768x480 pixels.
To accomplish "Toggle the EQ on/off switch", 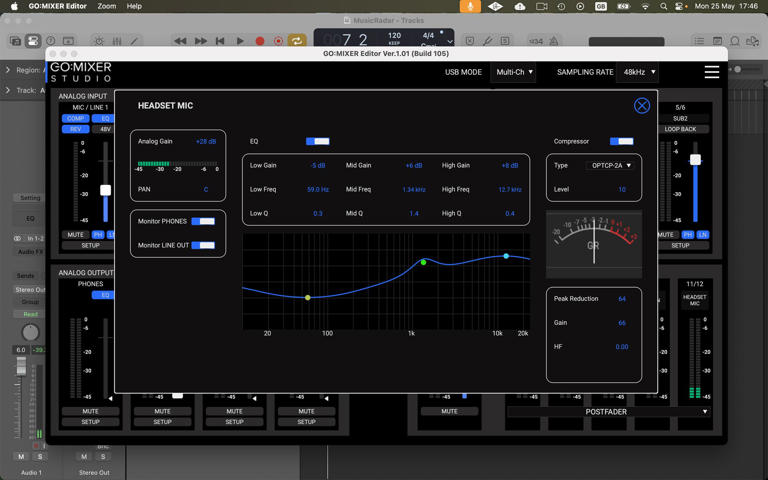I will [x=317, y=141].
